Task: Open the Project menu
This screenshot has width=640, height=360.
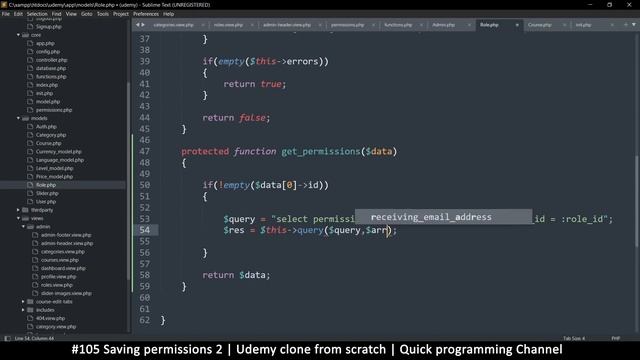Action: click(121, 14)
